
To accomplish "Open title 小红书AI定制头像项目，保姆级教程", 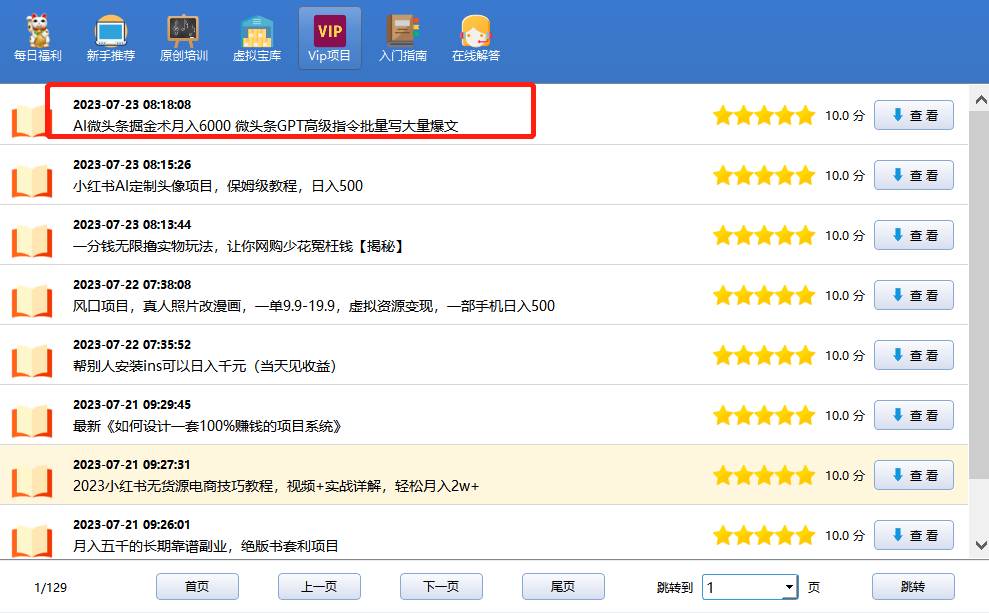I will [x=218, y=186].
